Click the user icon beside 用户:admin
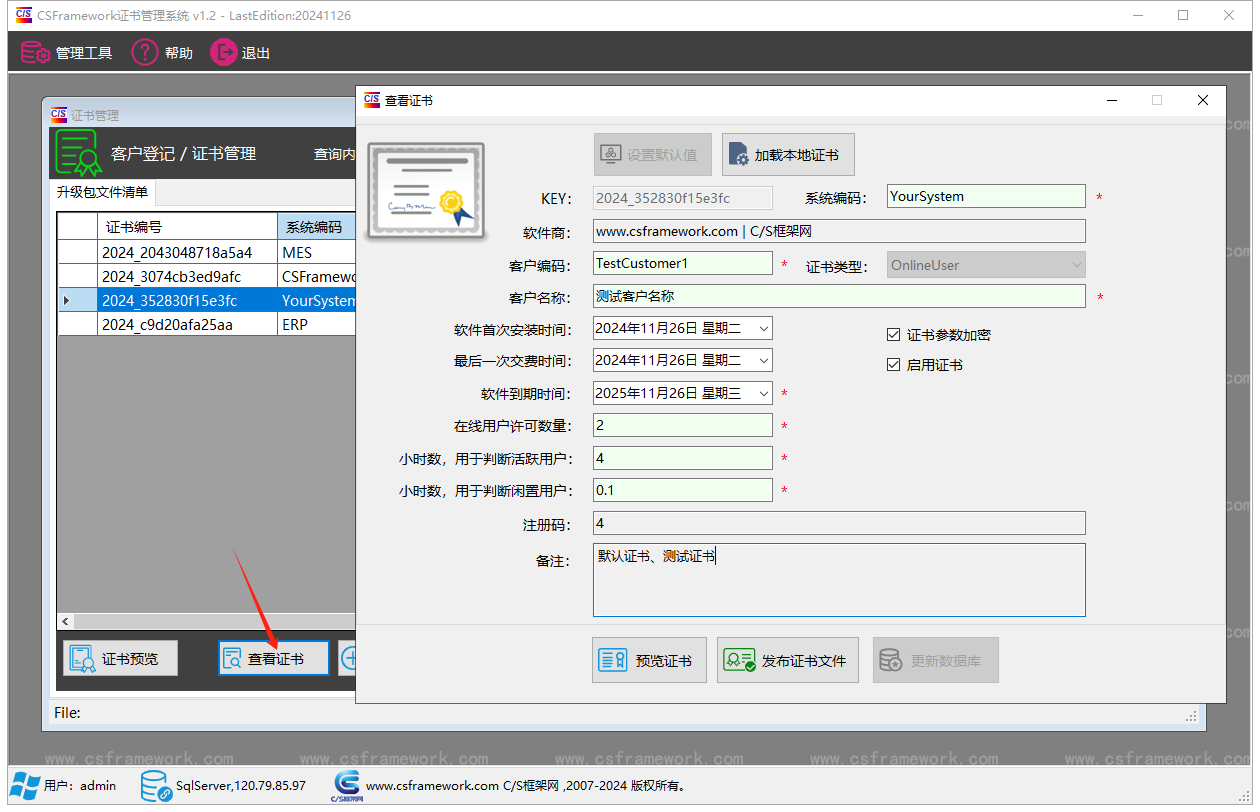The width and height of the screenshot is (1260, 812). coord(25,786)
